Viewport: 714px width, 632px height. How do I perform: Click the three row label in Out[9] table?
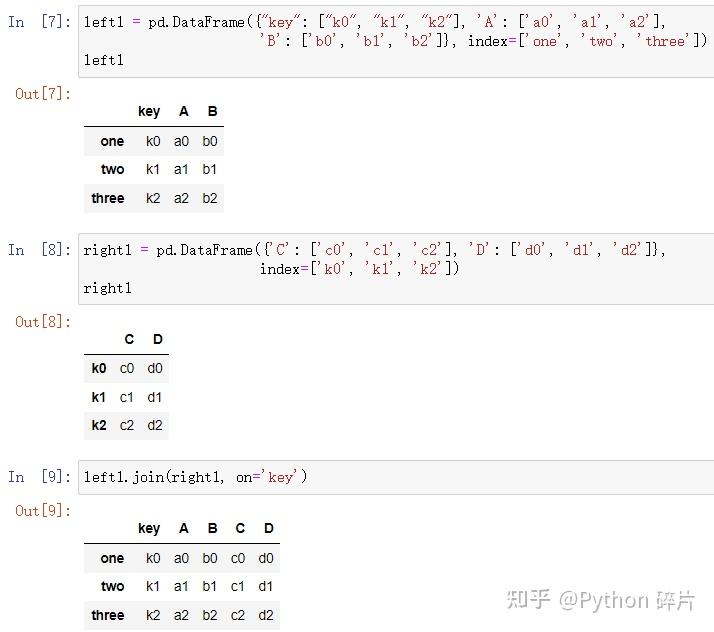(108, 615)
